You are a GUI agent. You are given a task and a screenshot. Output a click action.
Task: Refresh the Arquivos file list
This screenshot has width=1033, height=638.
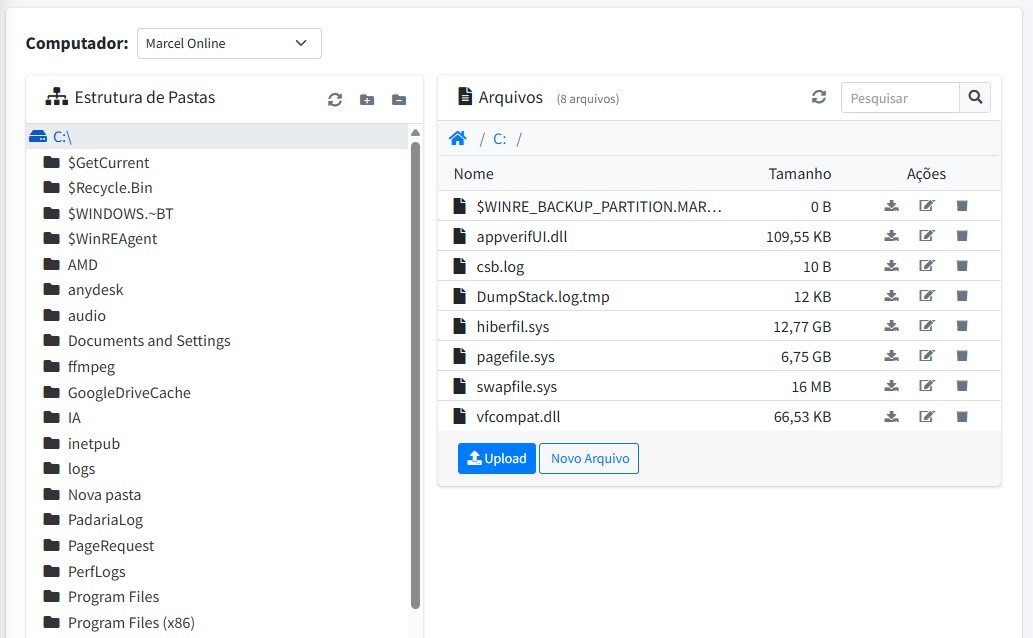(x=819, y=97)
